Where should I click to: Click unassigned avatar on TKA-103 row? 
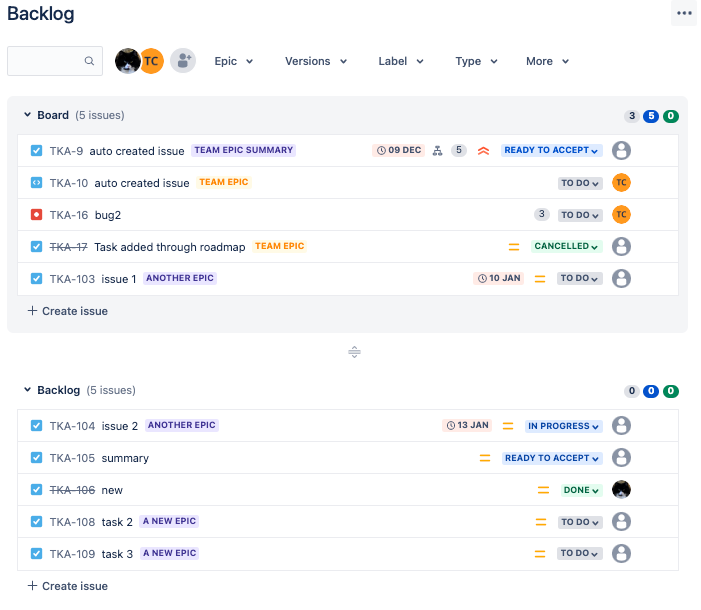pyautogui.click(x=621, y=279)
